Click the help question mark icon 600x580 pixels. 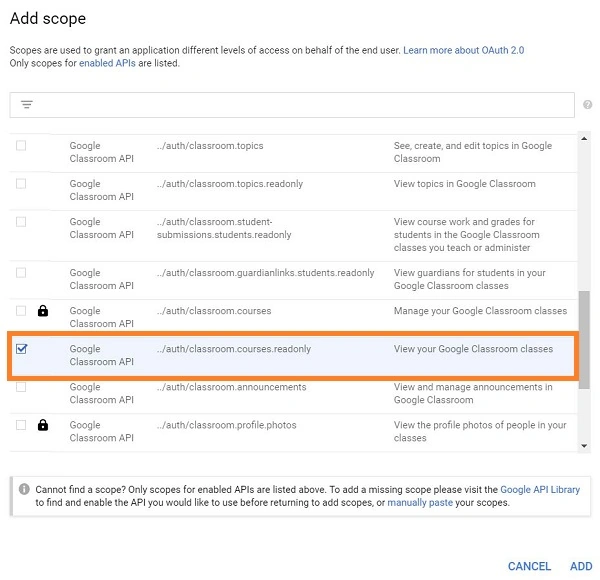(587, 104)
